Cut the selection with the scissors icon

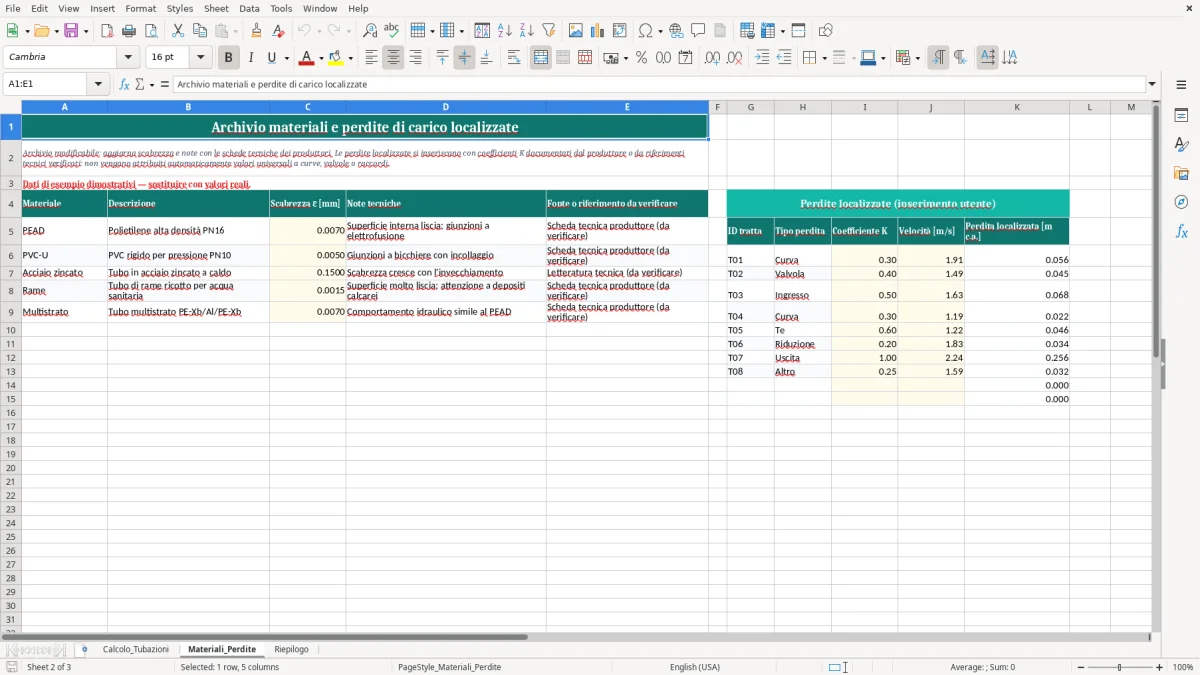178,31
